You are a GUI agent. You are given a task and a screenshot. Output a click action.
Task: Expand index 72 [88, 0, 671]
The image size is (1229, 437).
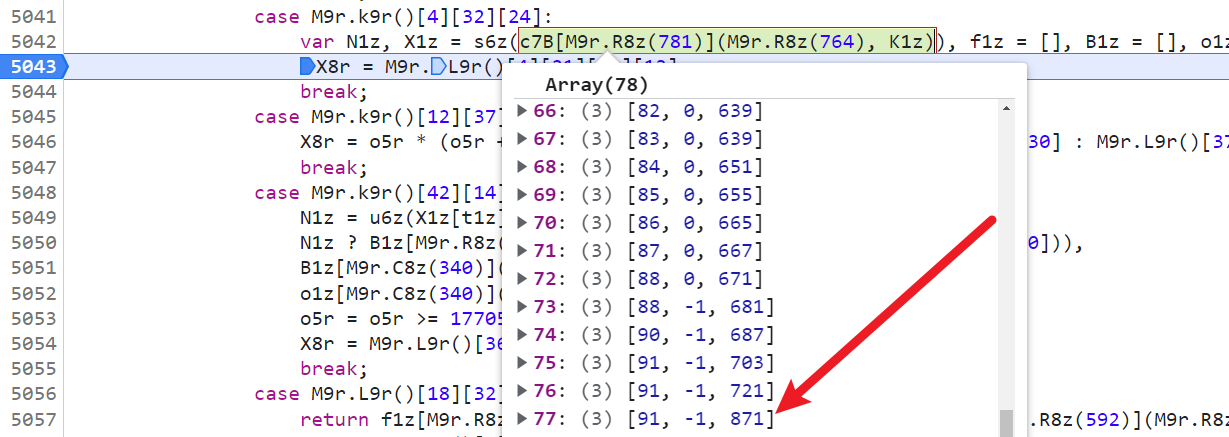pyautogui.click(x=523, y=278)
